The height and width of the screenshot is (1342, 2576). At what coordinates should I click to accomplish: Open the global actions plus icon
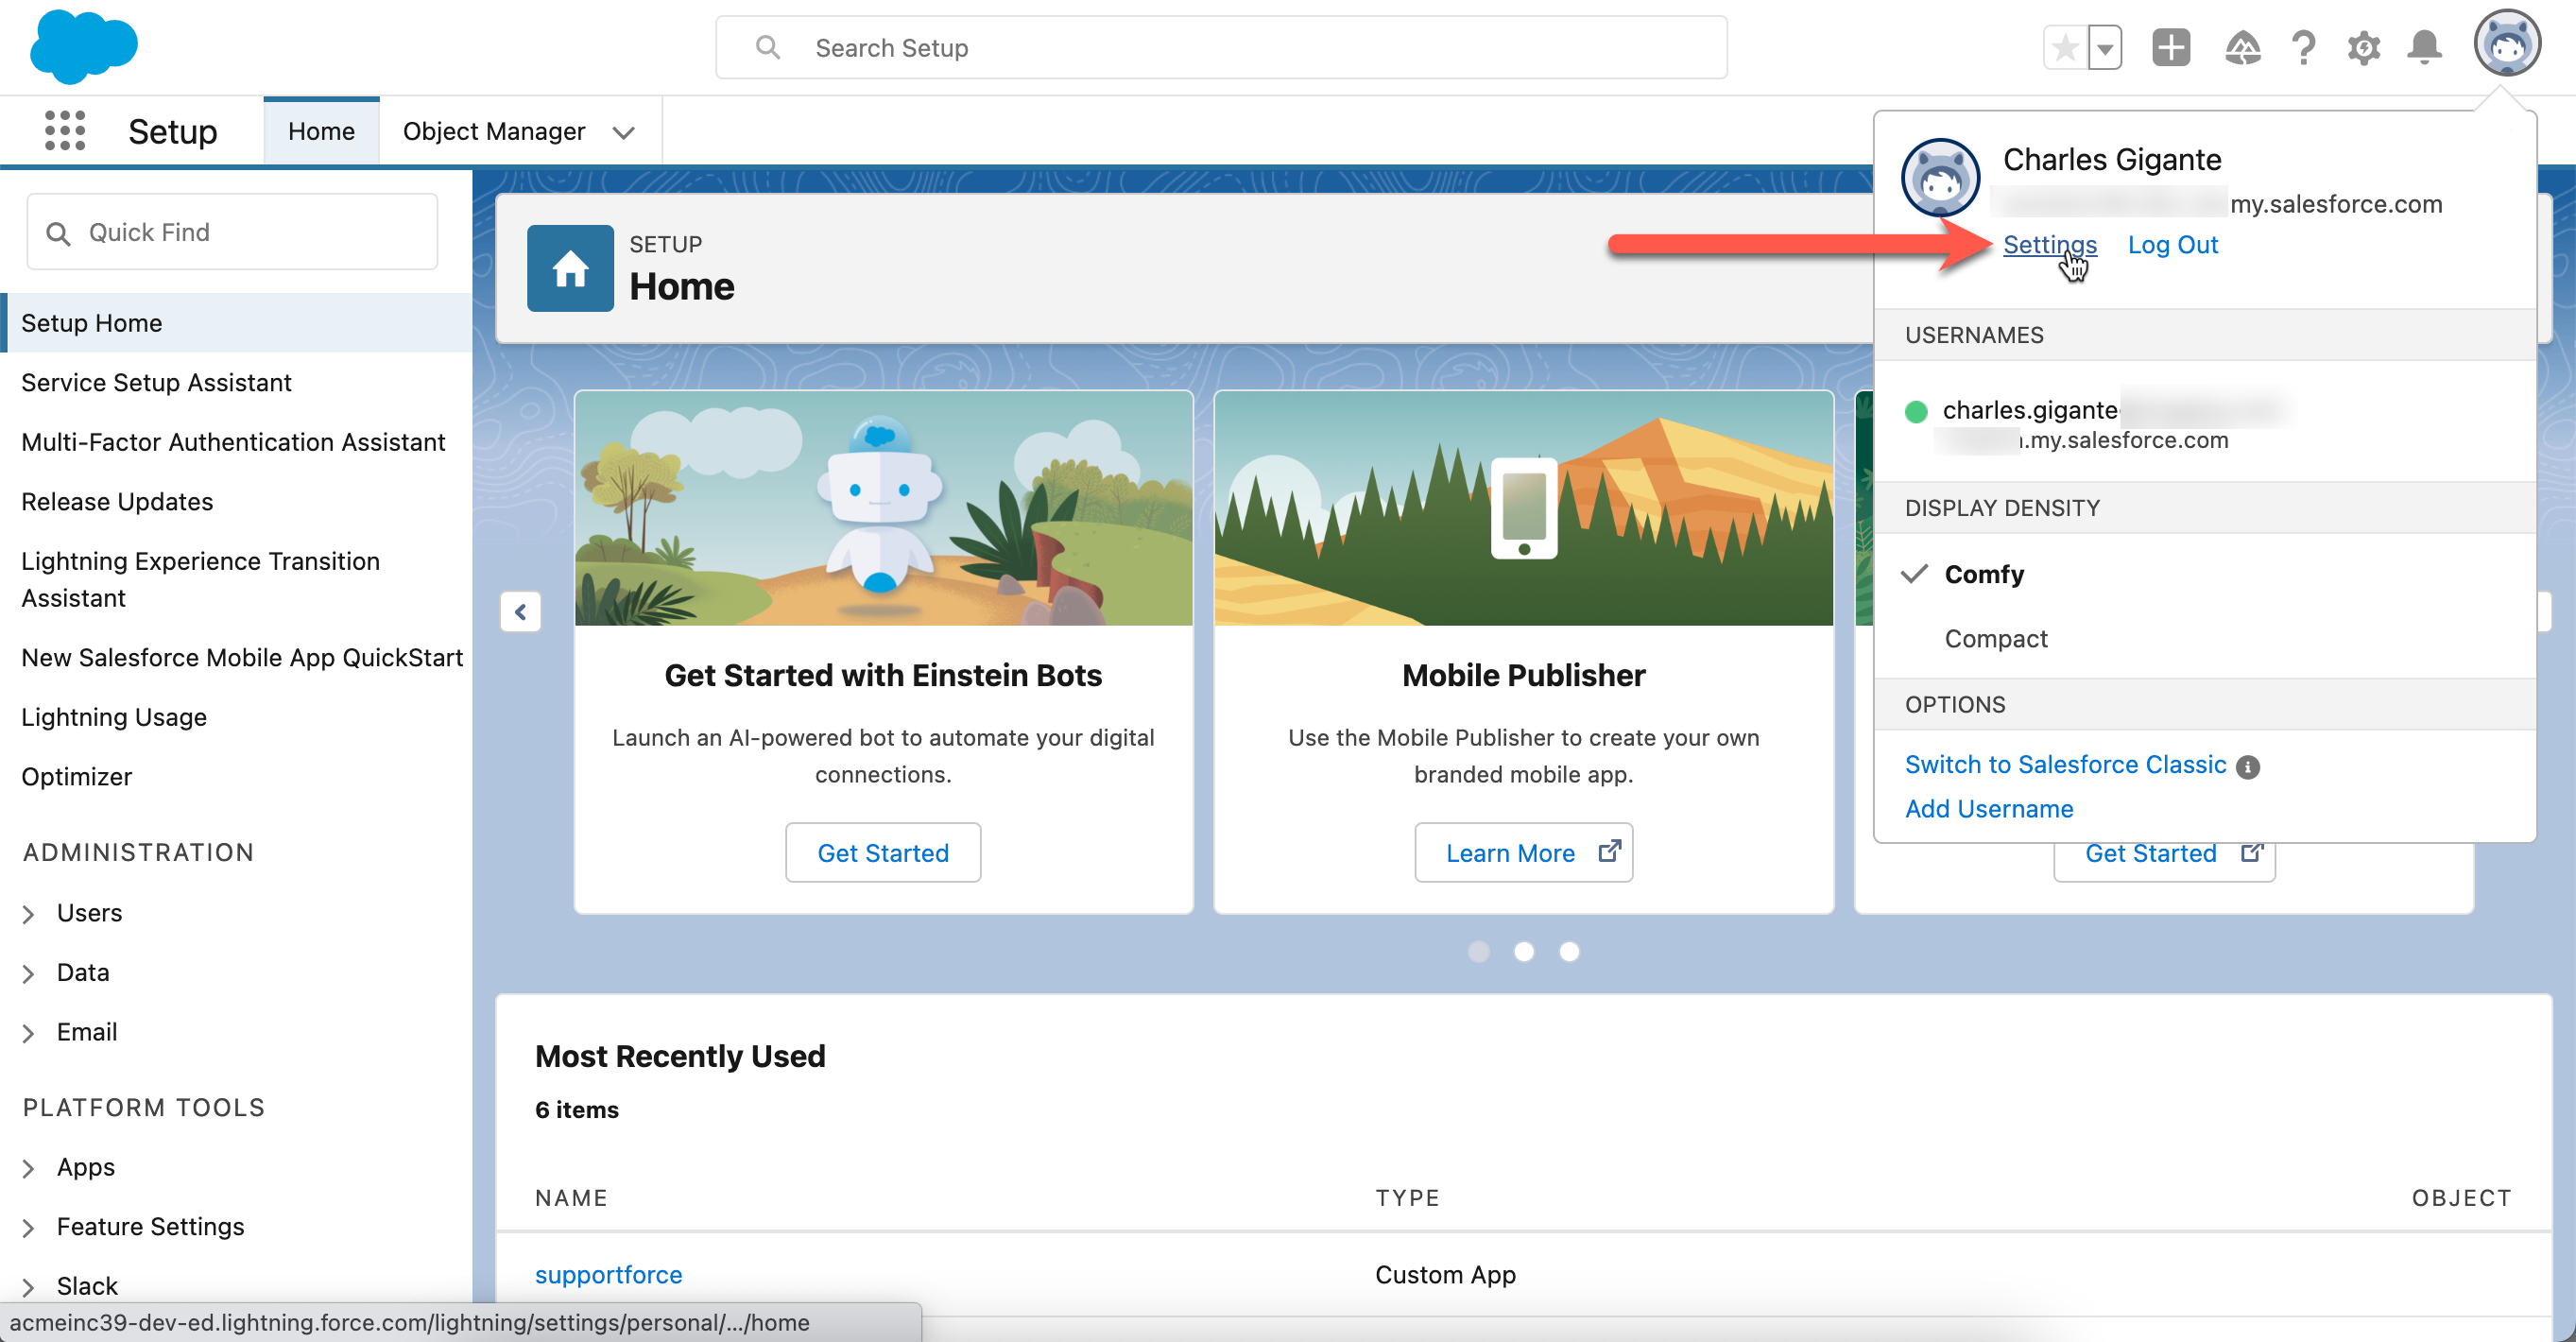click(2170, 47)
